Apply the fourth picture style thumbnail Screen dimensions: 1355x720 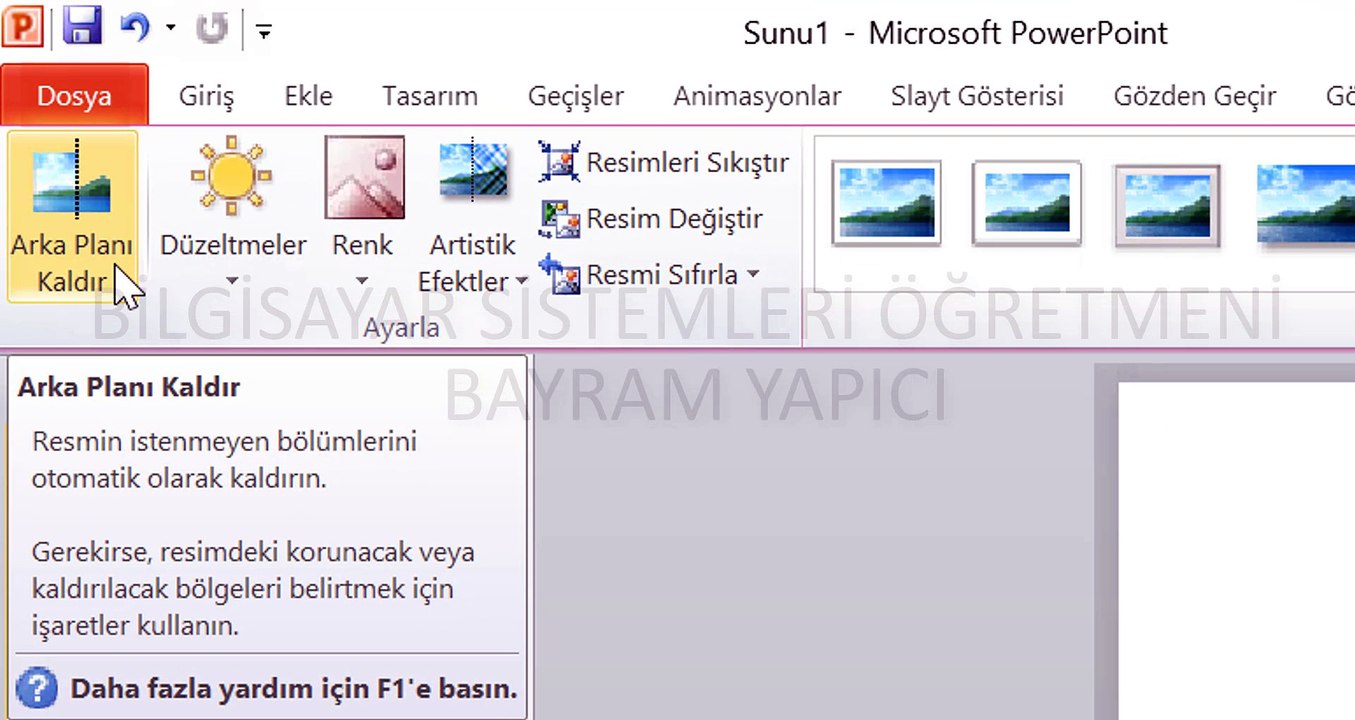pyautogui.click(x=1304, y=204)
